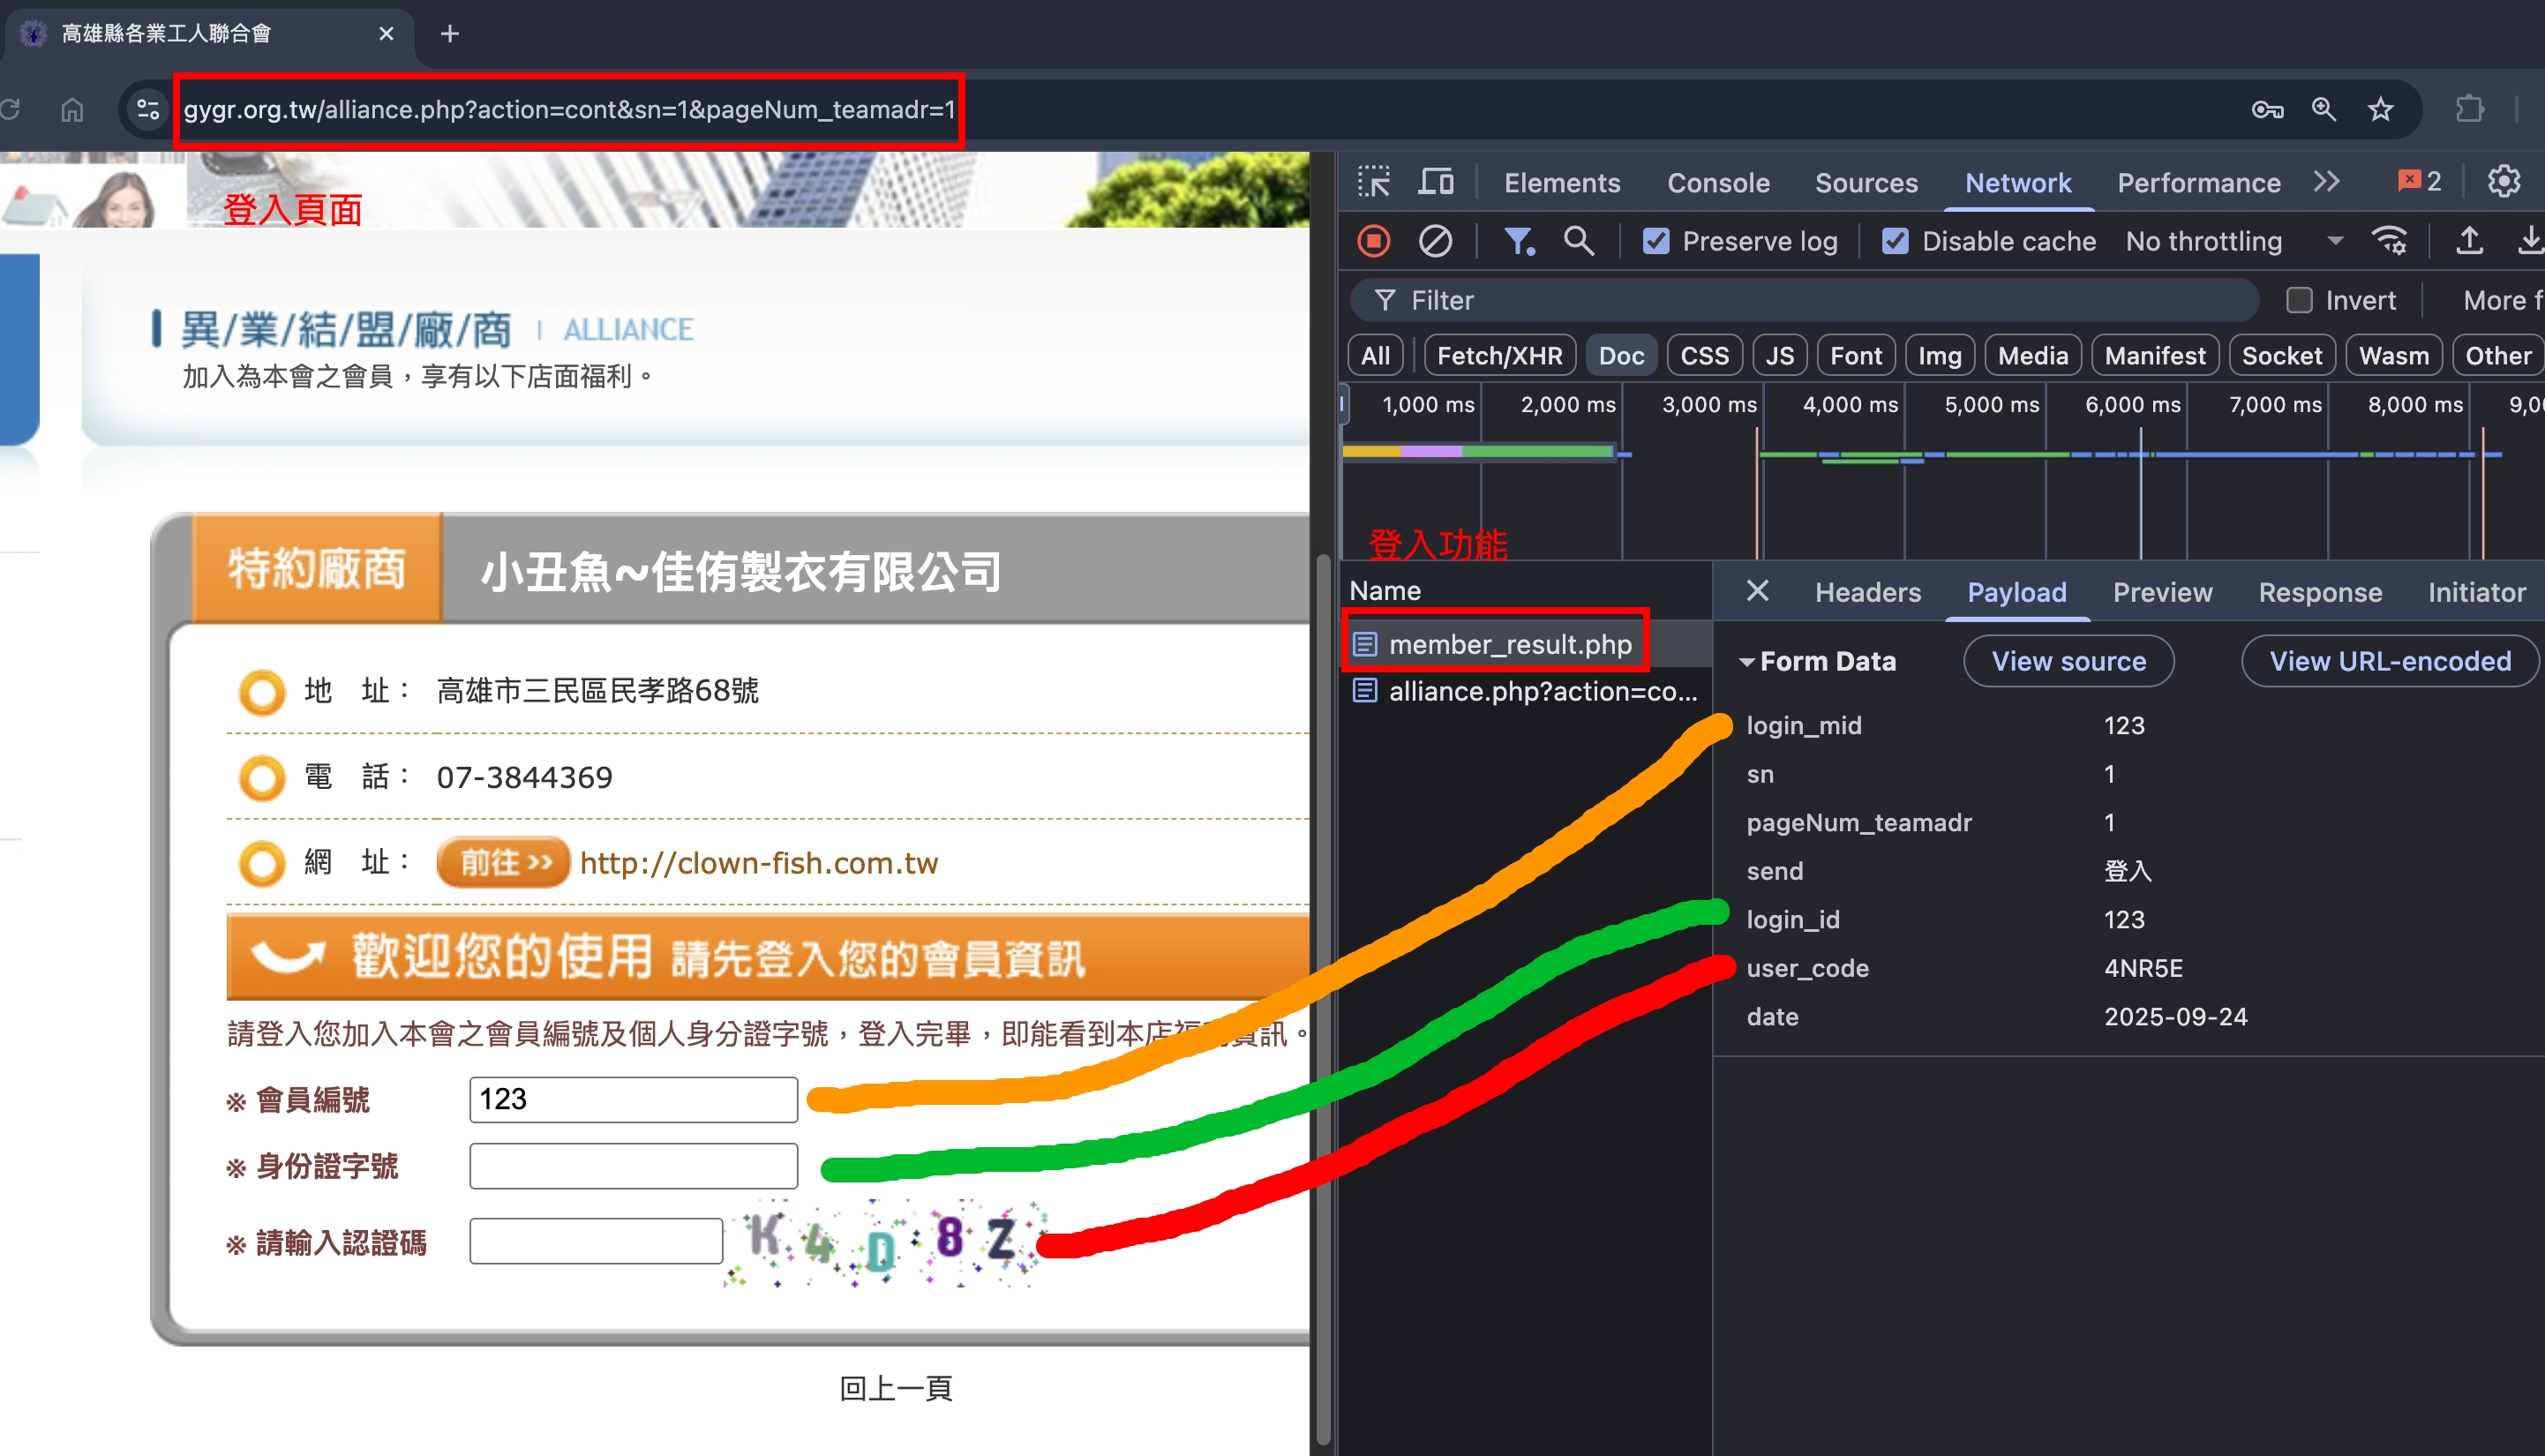Viewport: 2545px width, 1456px height.
Task: Bookmark this page with the star icon
Action: point(2381,109)
